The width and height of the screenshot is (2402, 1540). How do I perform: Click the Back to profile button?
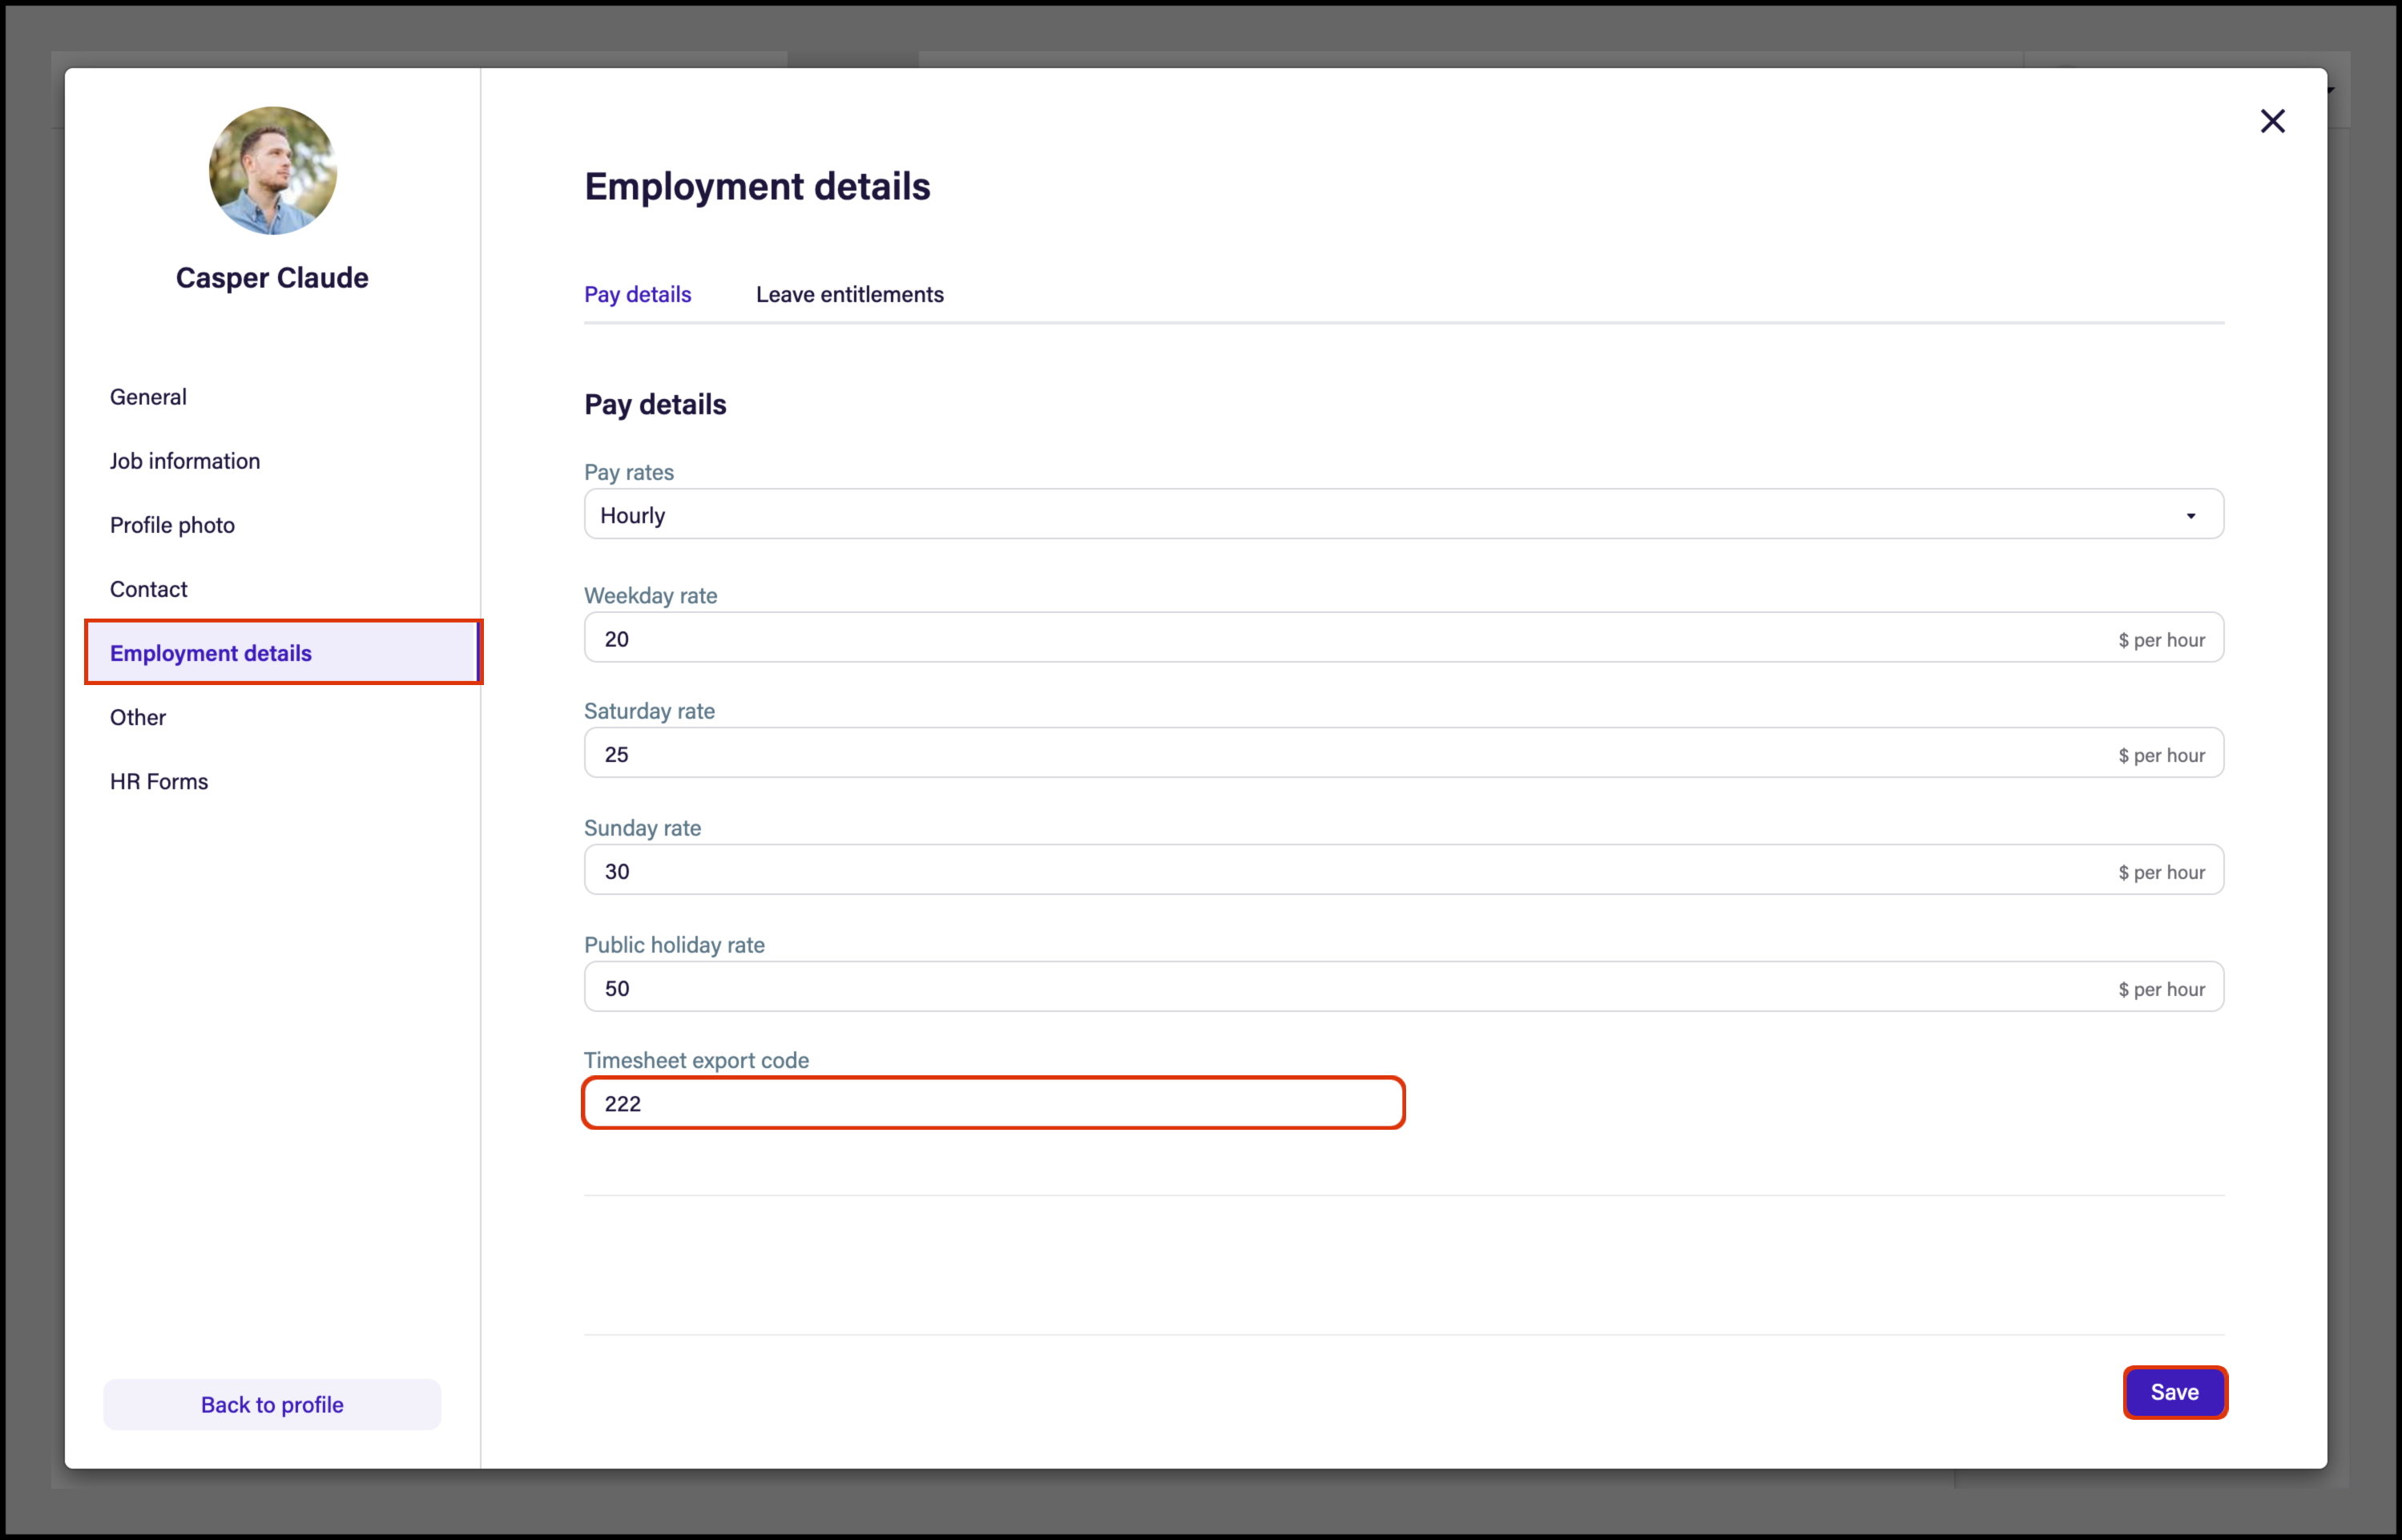[272, 1404]
